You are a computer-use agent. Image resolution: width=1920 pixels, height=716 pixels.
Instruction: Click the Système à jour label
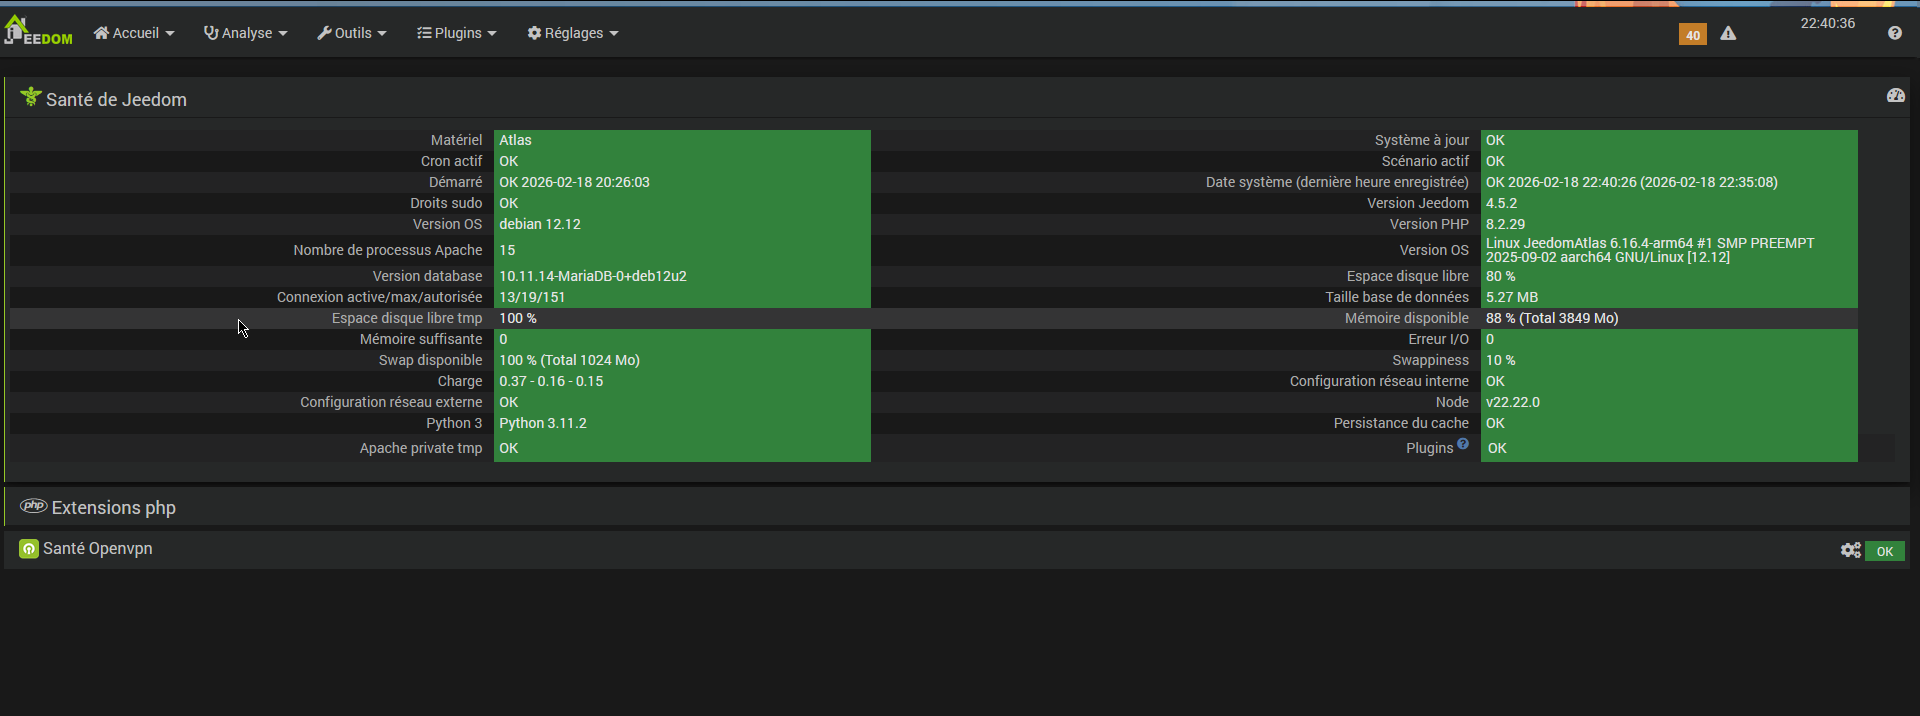1422,140
